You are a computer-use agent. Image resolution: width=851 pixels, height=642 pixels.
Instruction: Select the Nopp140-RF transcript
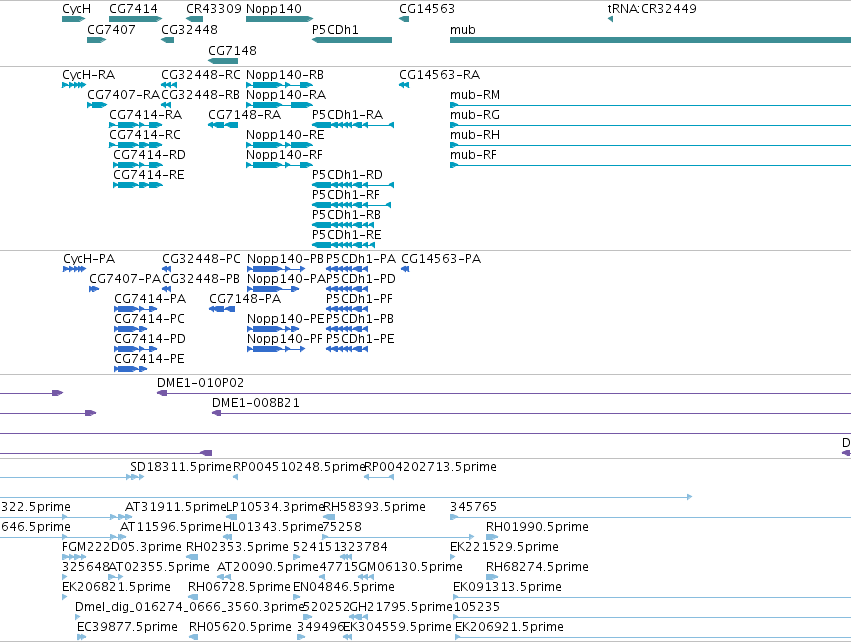pos(279,165)
